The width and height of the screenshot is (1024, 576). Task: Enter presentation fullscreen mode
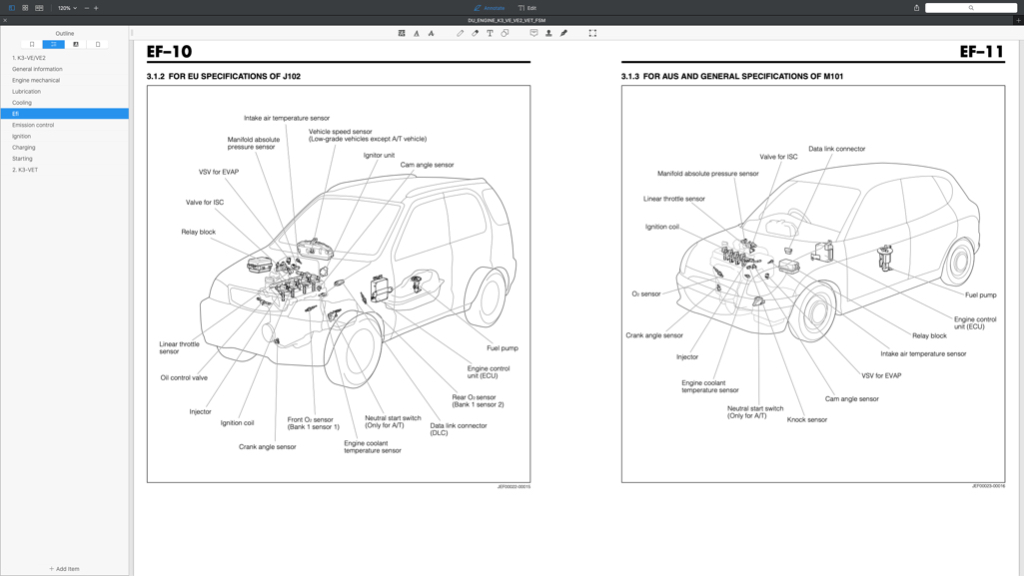tap(592, 33)
